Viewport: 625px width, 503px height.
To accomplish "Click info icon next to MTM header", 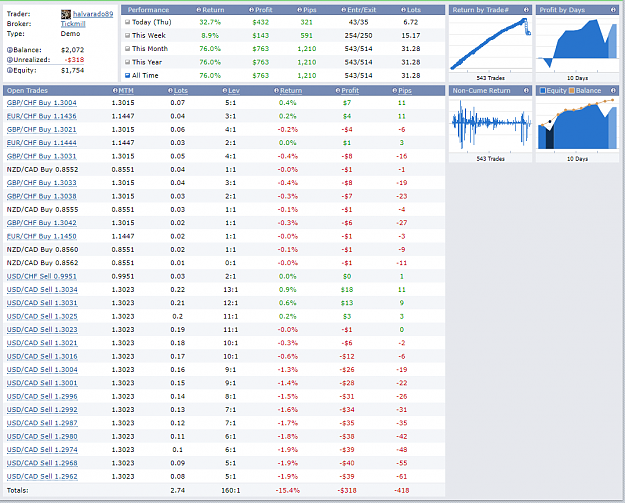I will [x=115, y=90].
